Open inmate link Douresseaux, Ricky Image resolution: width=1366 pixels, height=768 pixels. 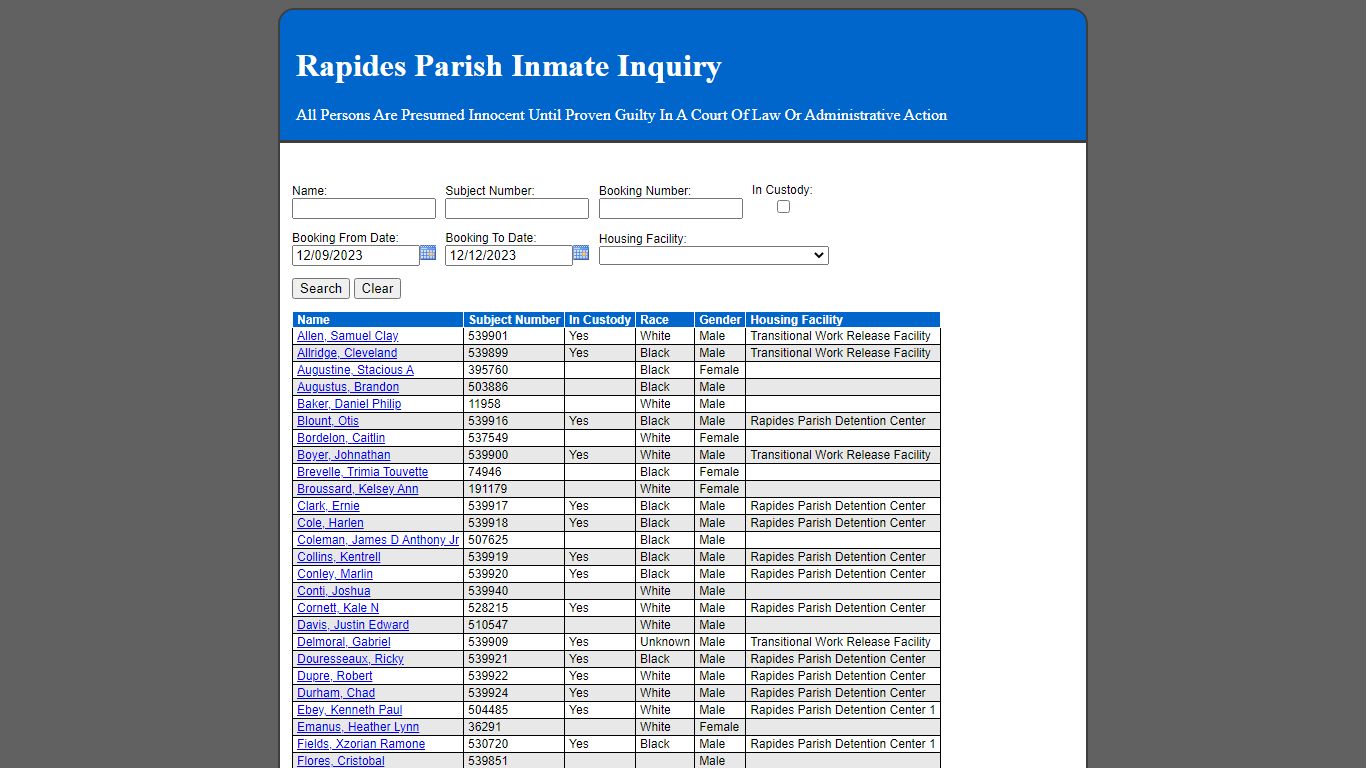coord(350,659)
